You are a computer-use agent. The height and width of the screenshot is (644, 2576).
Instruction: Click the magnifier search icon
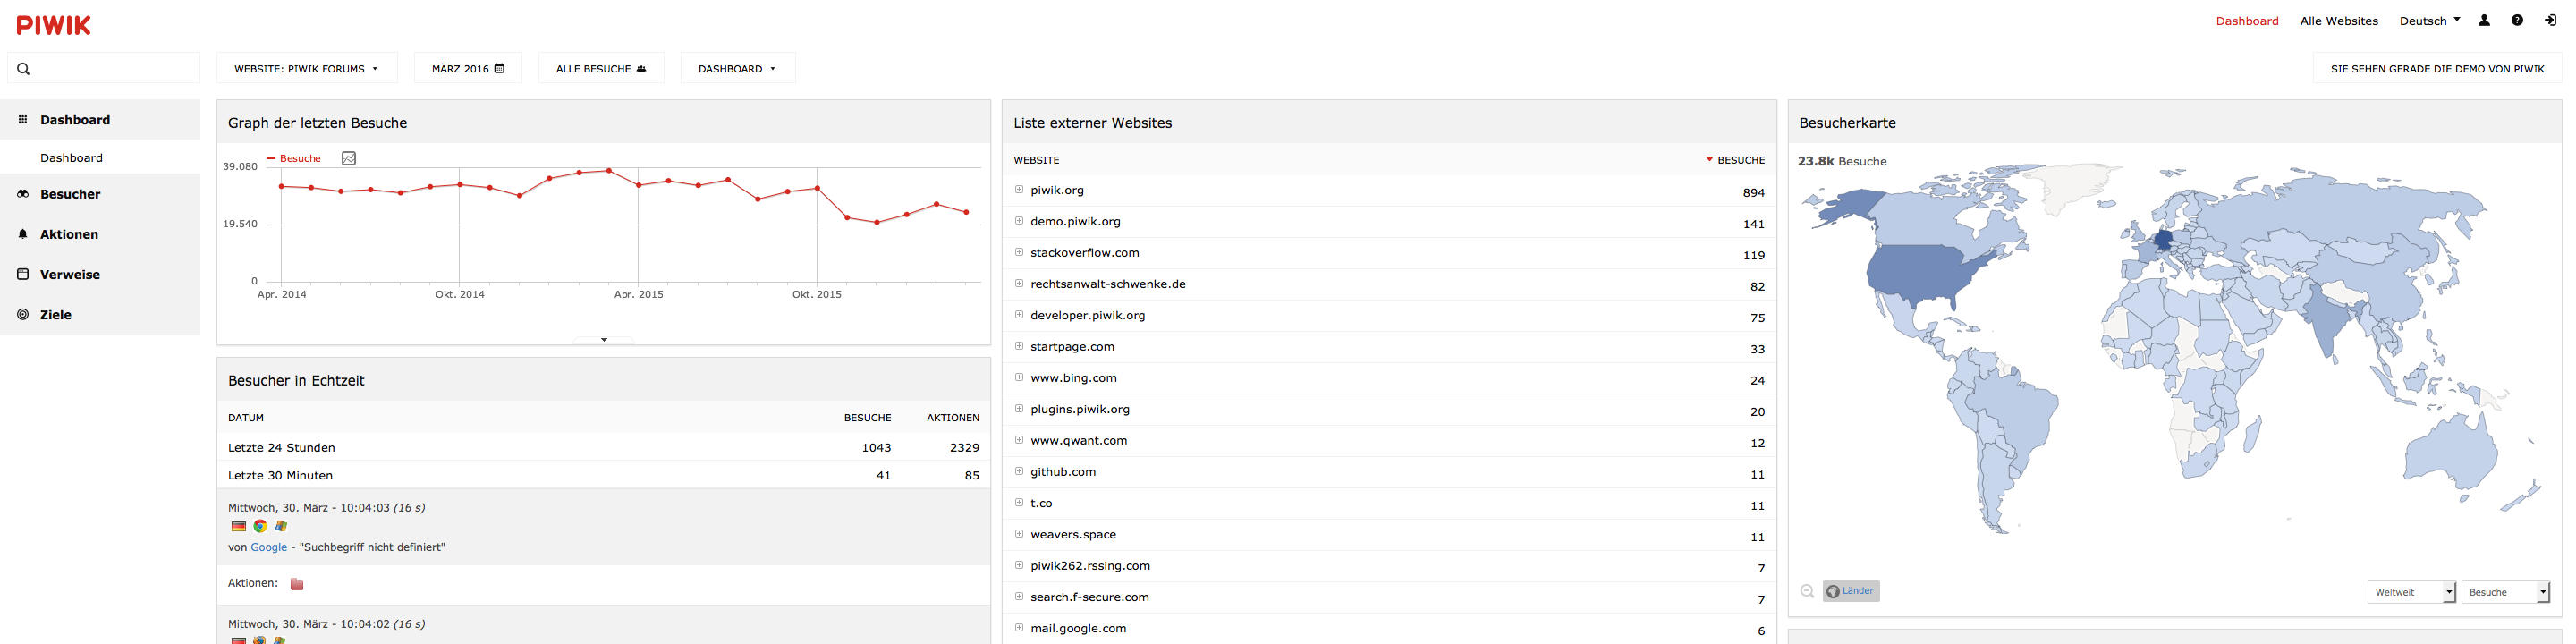point(24,69)
